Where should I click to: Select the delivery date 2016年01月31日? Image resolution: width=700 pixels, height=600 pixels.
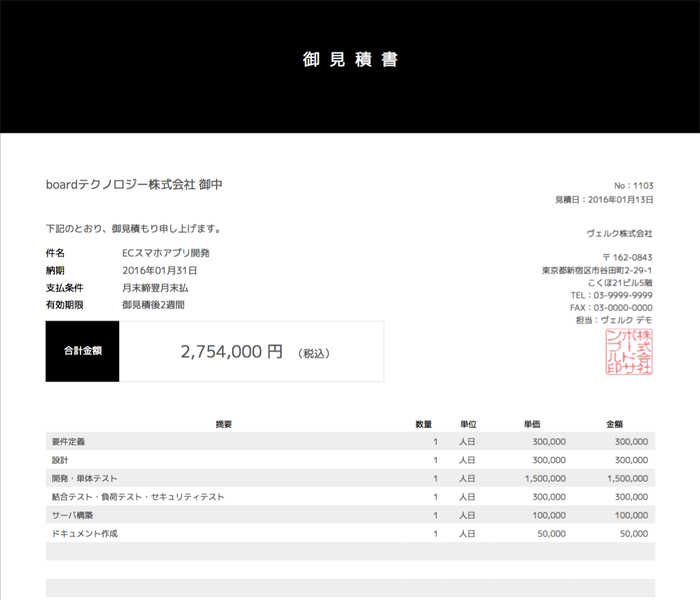tap(159, 271)
